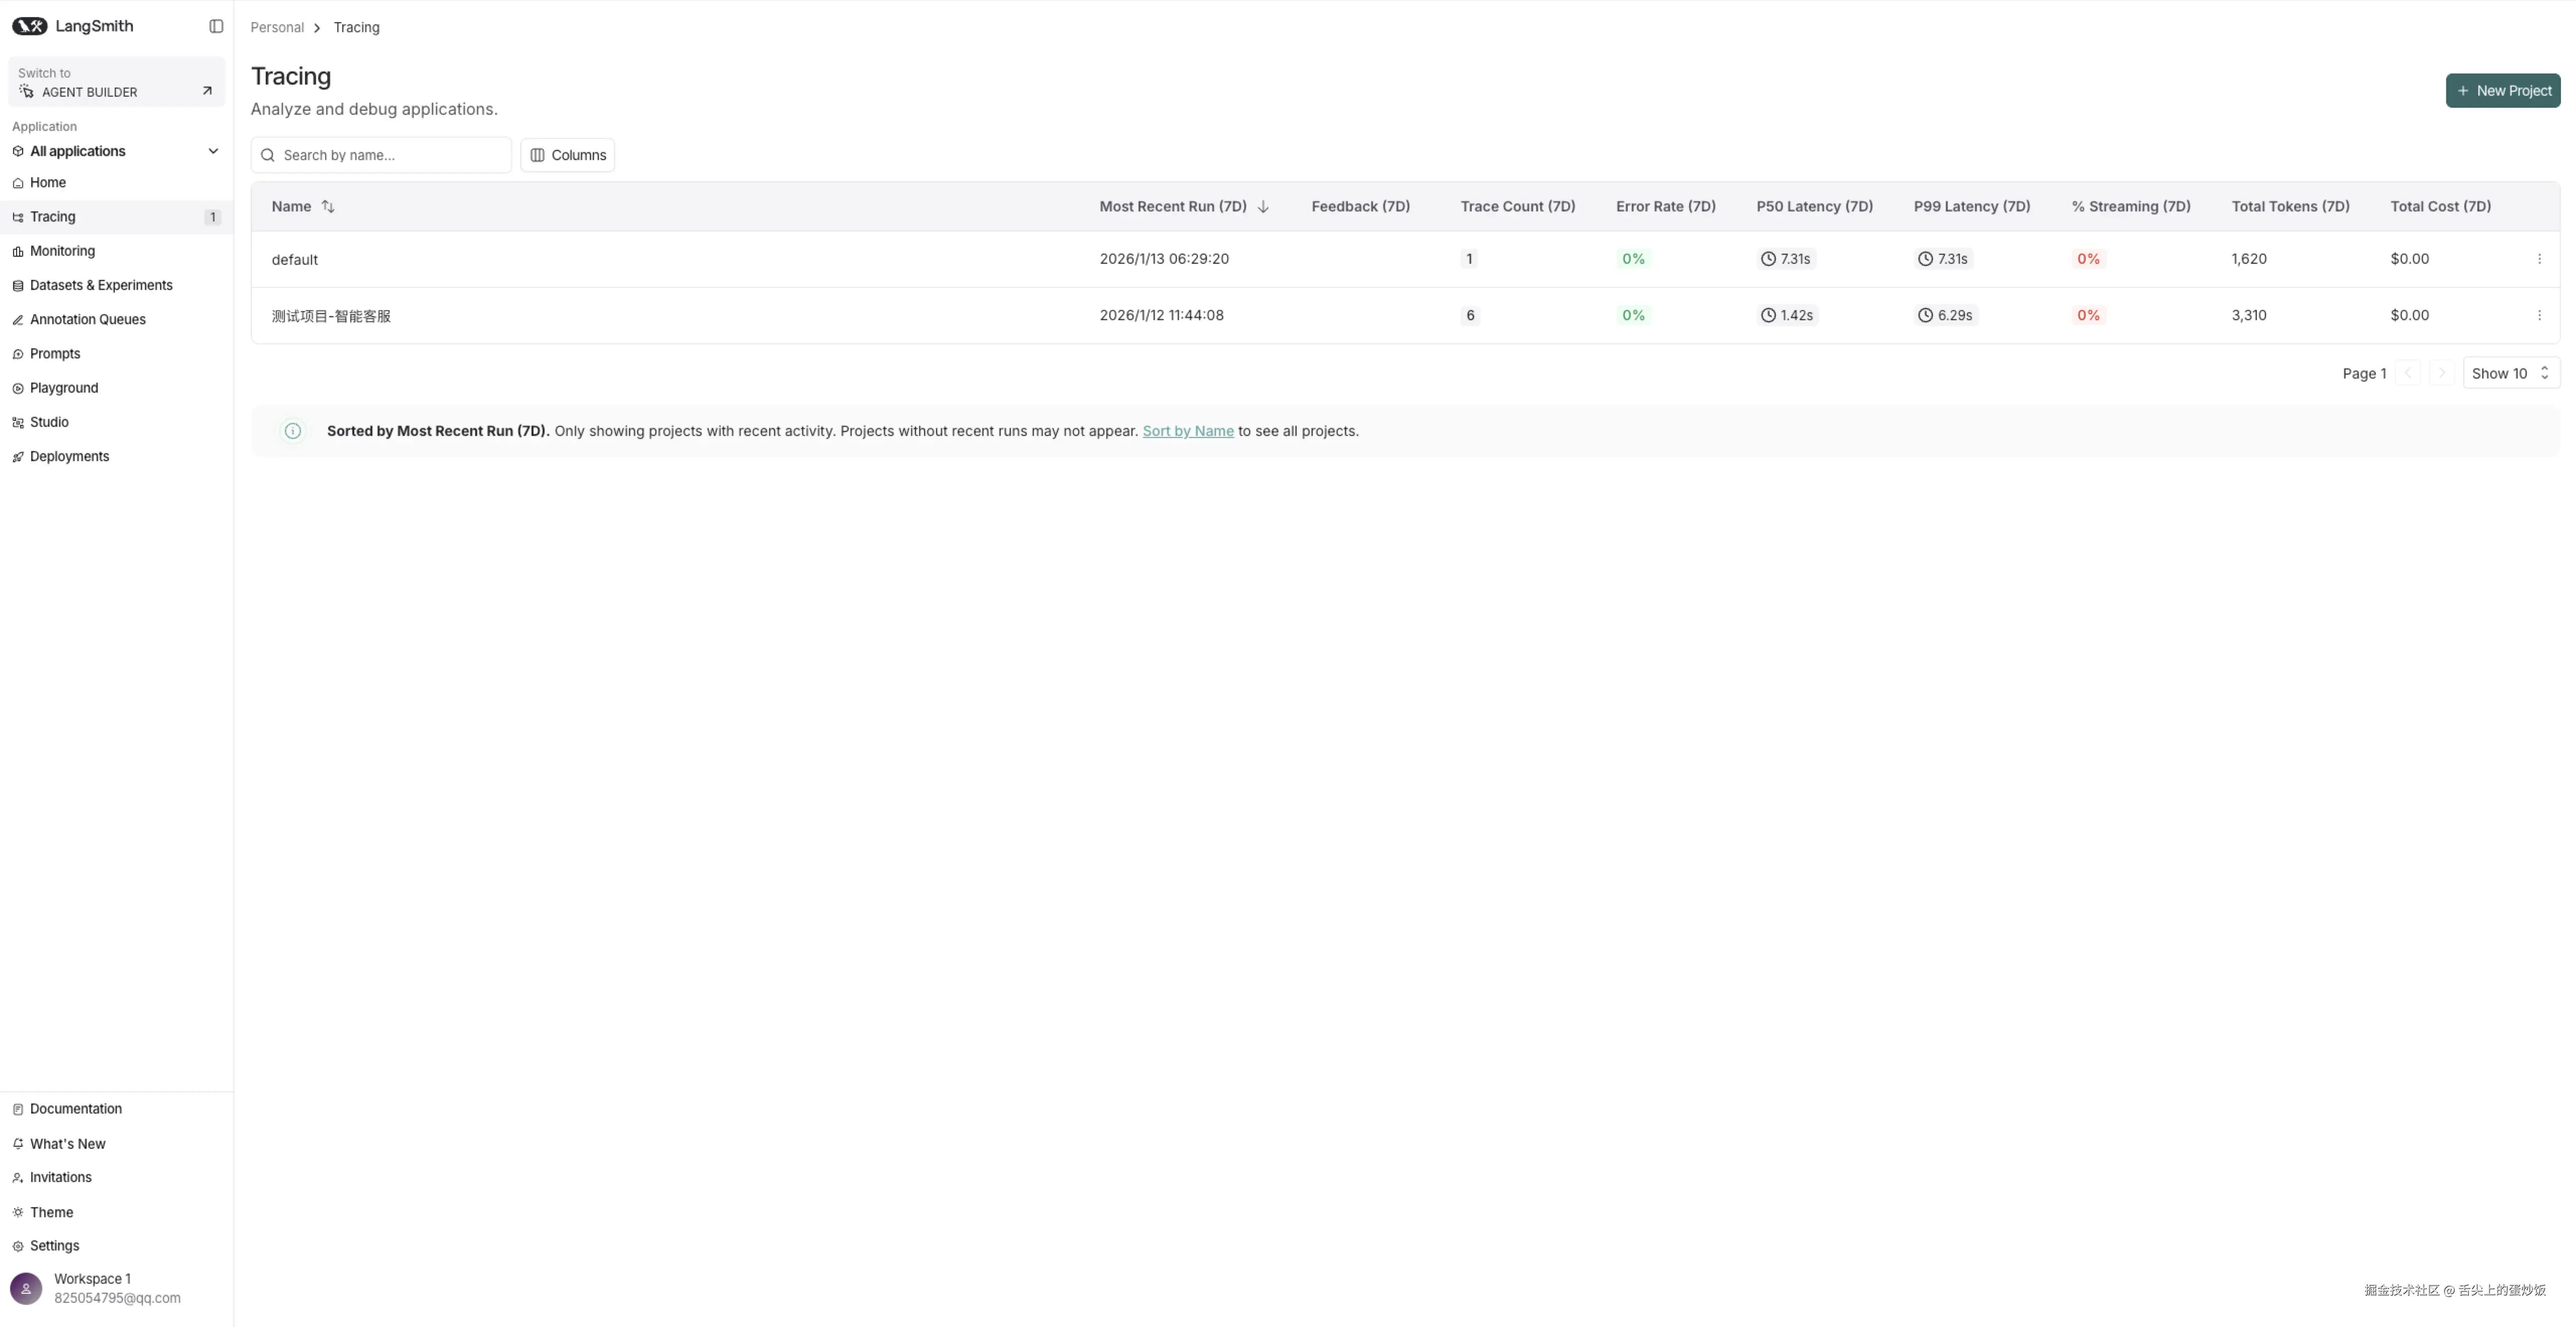Open Playground from the sidebar
The width and height of the screenshot is (2576, 1327).
[64, 388]
